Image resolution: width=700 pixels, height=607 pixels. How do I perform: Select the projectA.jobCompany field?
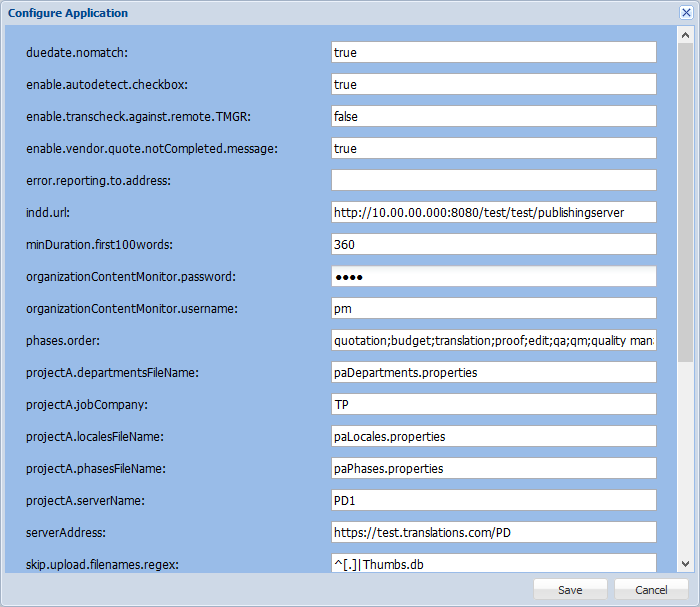click(493, 404)
